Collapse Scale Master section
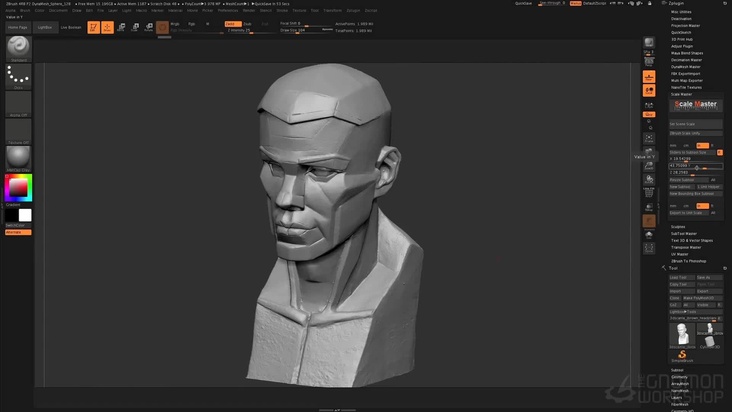The height and width of the screenshot is (412, 732). point(682,94)
